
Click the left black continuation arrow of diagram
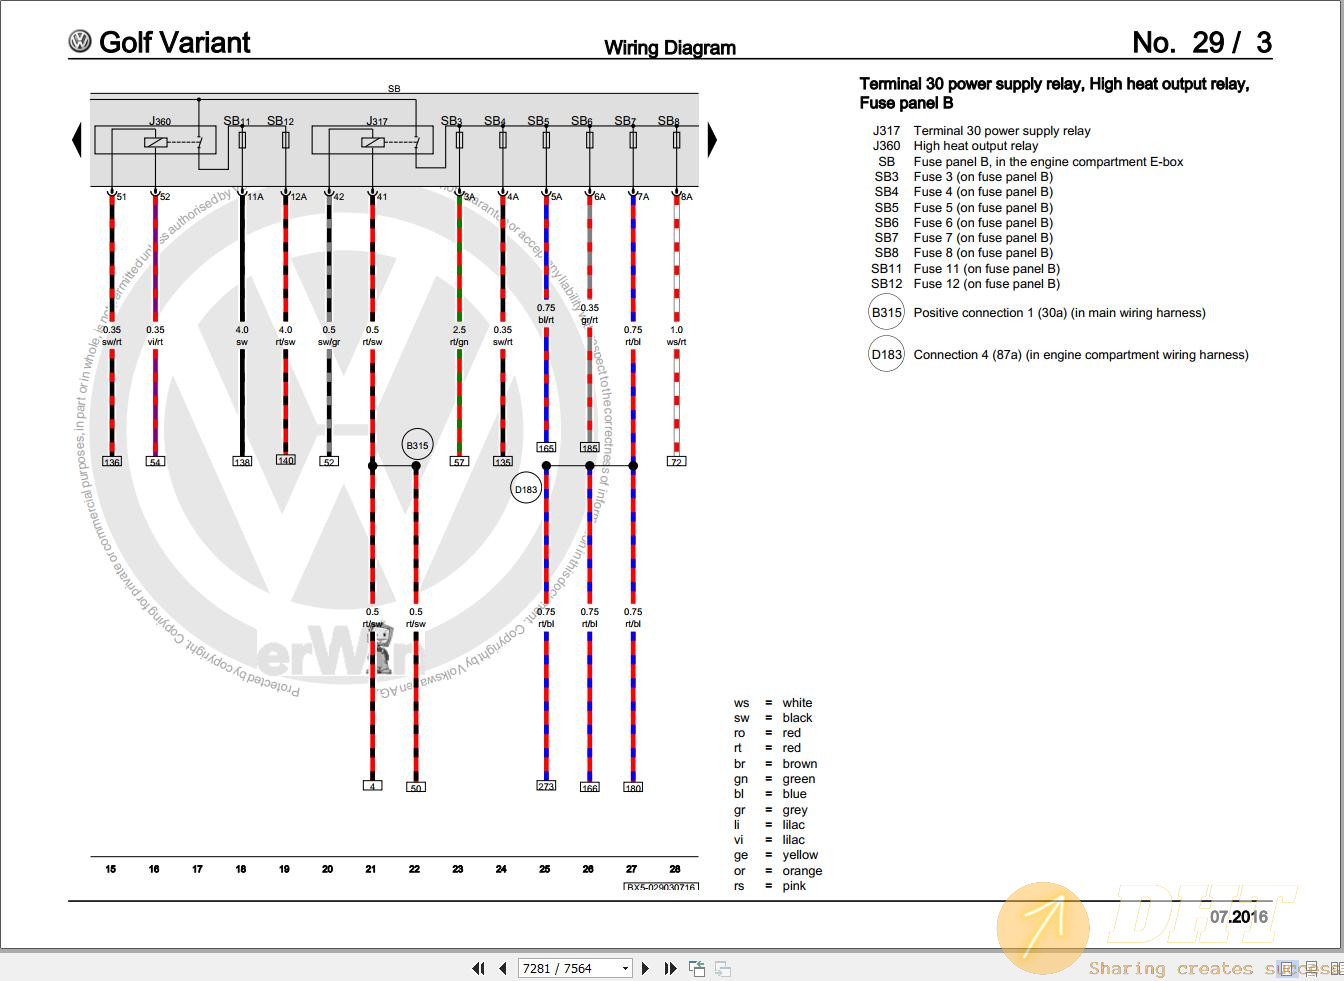(77, 139)
